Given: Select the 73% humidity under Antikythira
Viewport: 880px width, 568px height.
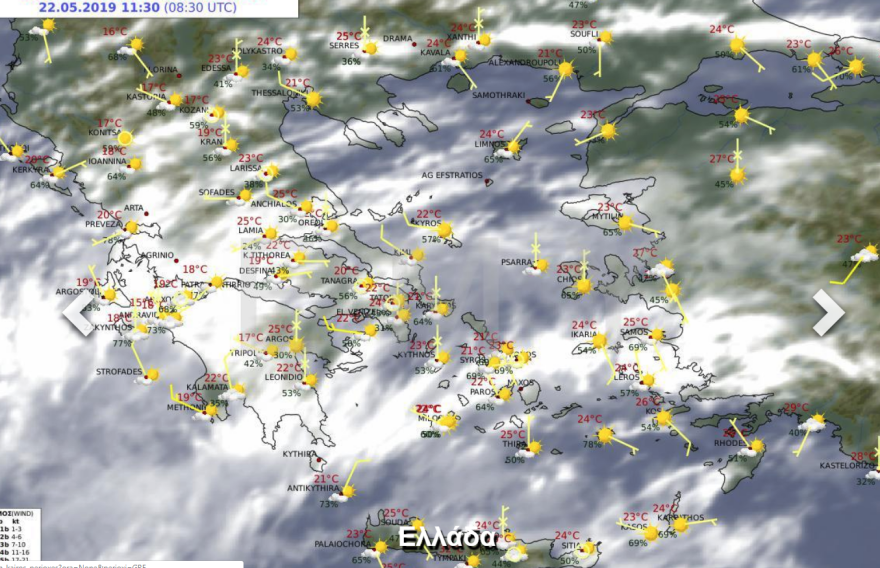Looking at the screenshot, I should coord(328,505).
